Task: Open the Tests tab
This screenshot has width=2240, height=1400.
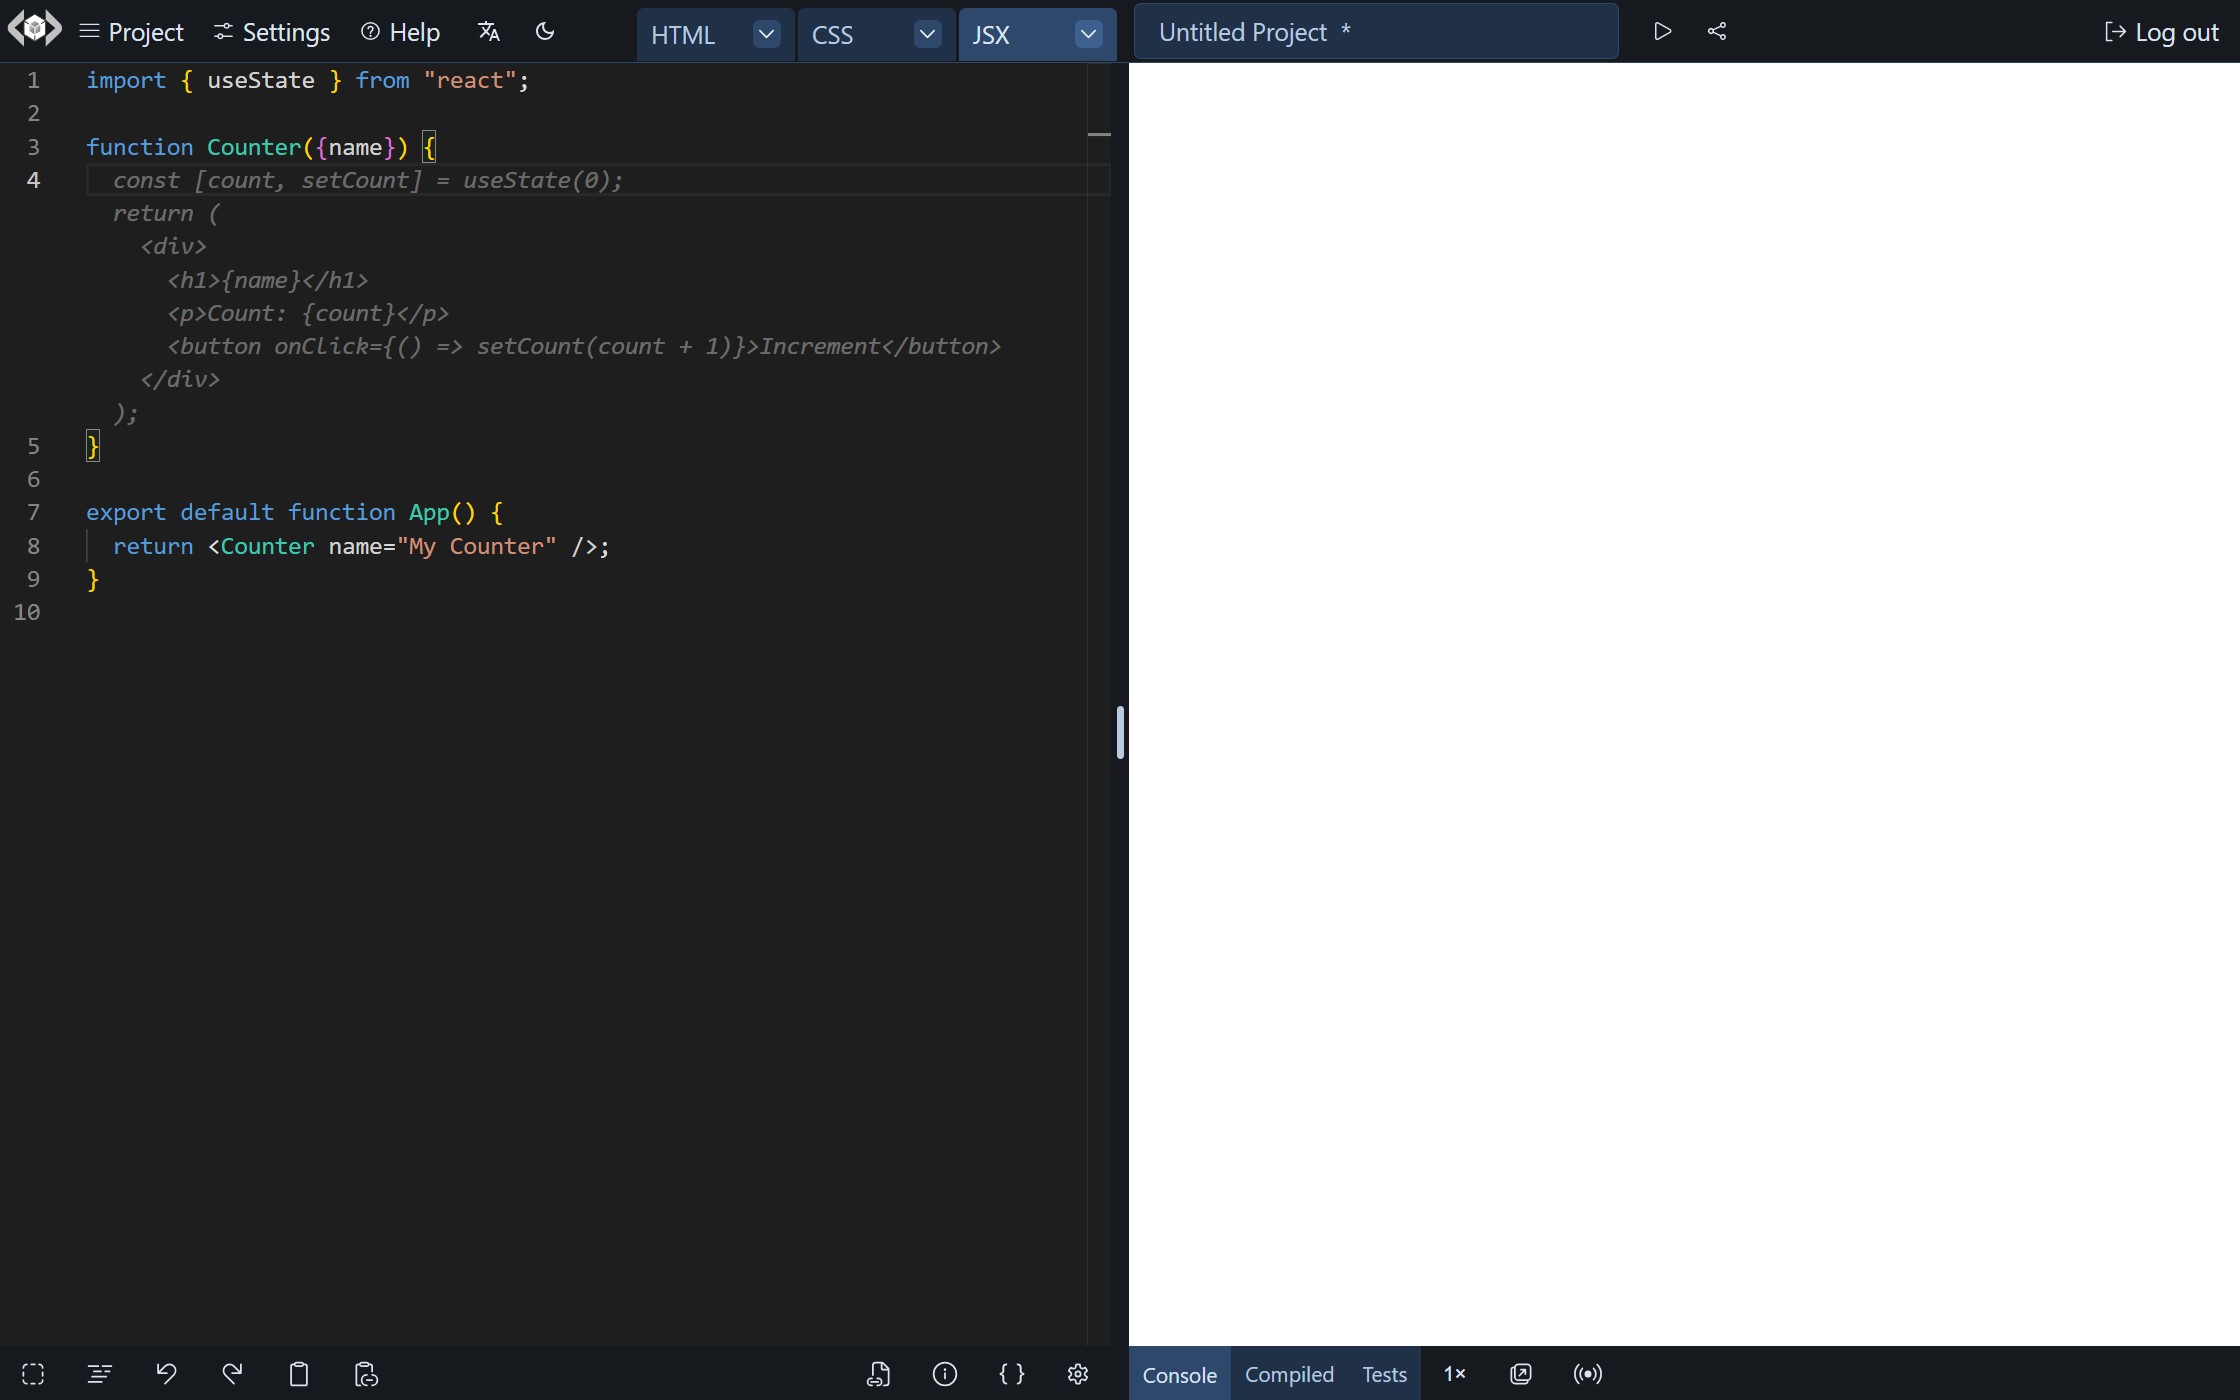Action: coord(1384,1374)
